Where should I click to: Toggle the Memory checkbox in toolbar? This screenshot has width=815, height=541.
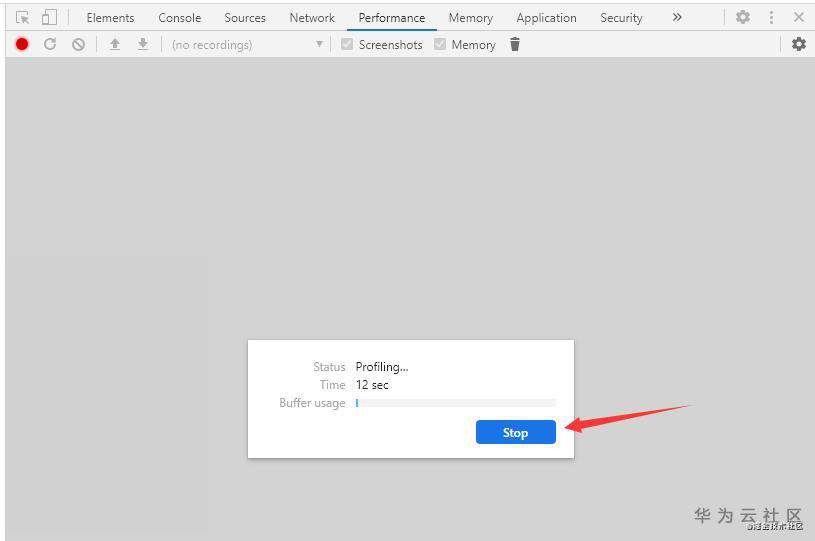click(x=440, y=44)
